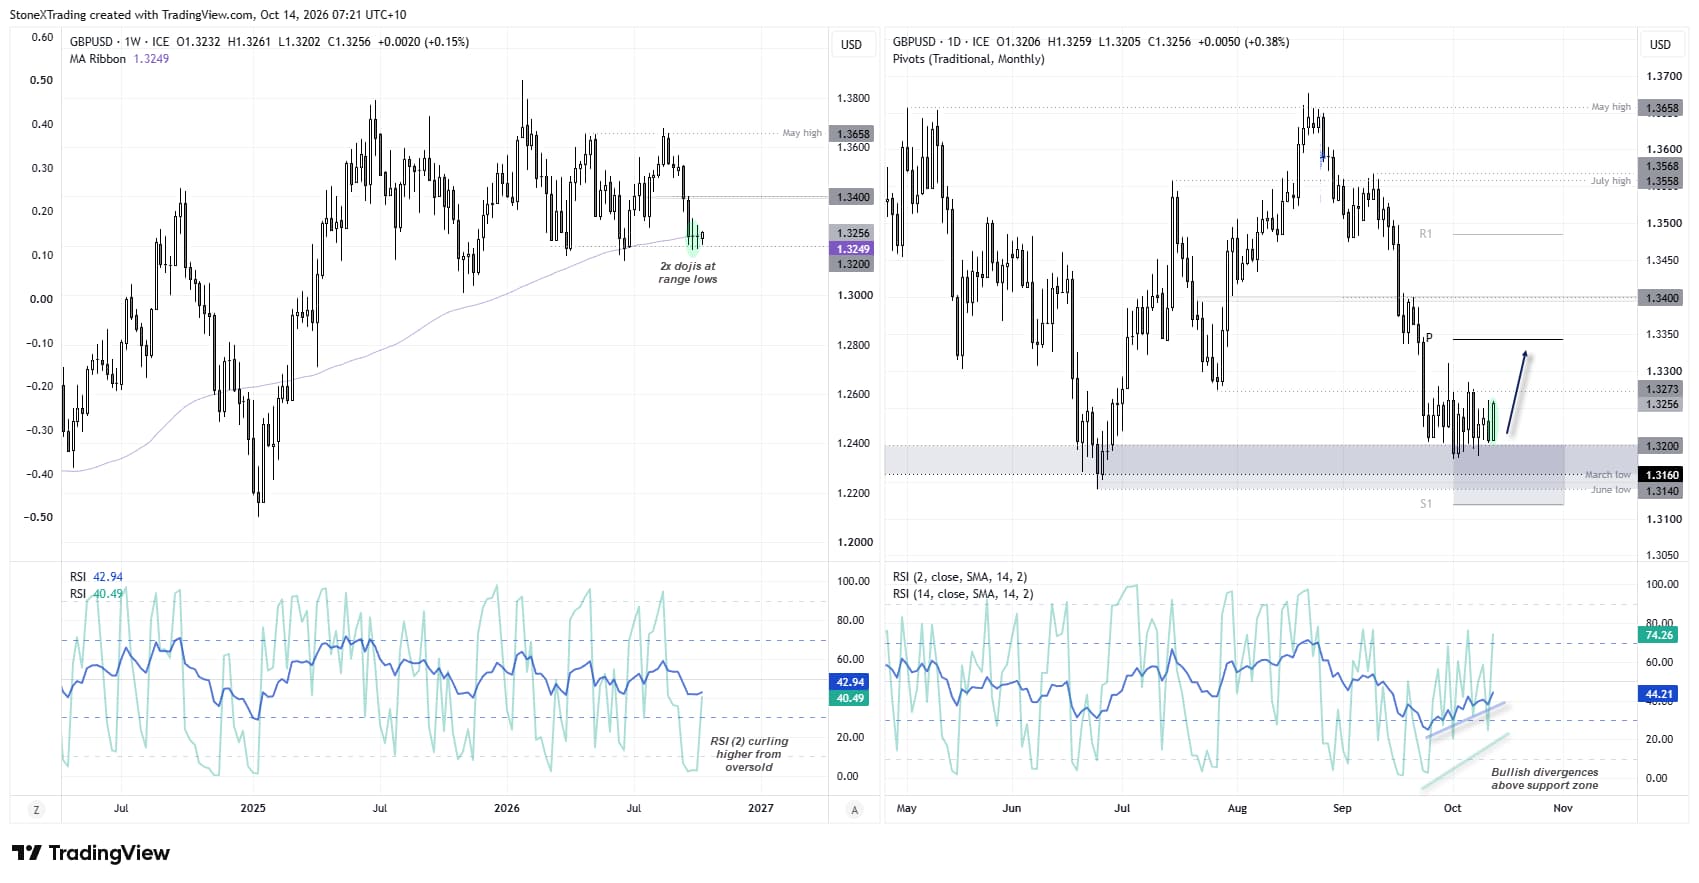Select RSI 42.94 legend on weekly chart
1699x883 pixels.
[96, 577]
